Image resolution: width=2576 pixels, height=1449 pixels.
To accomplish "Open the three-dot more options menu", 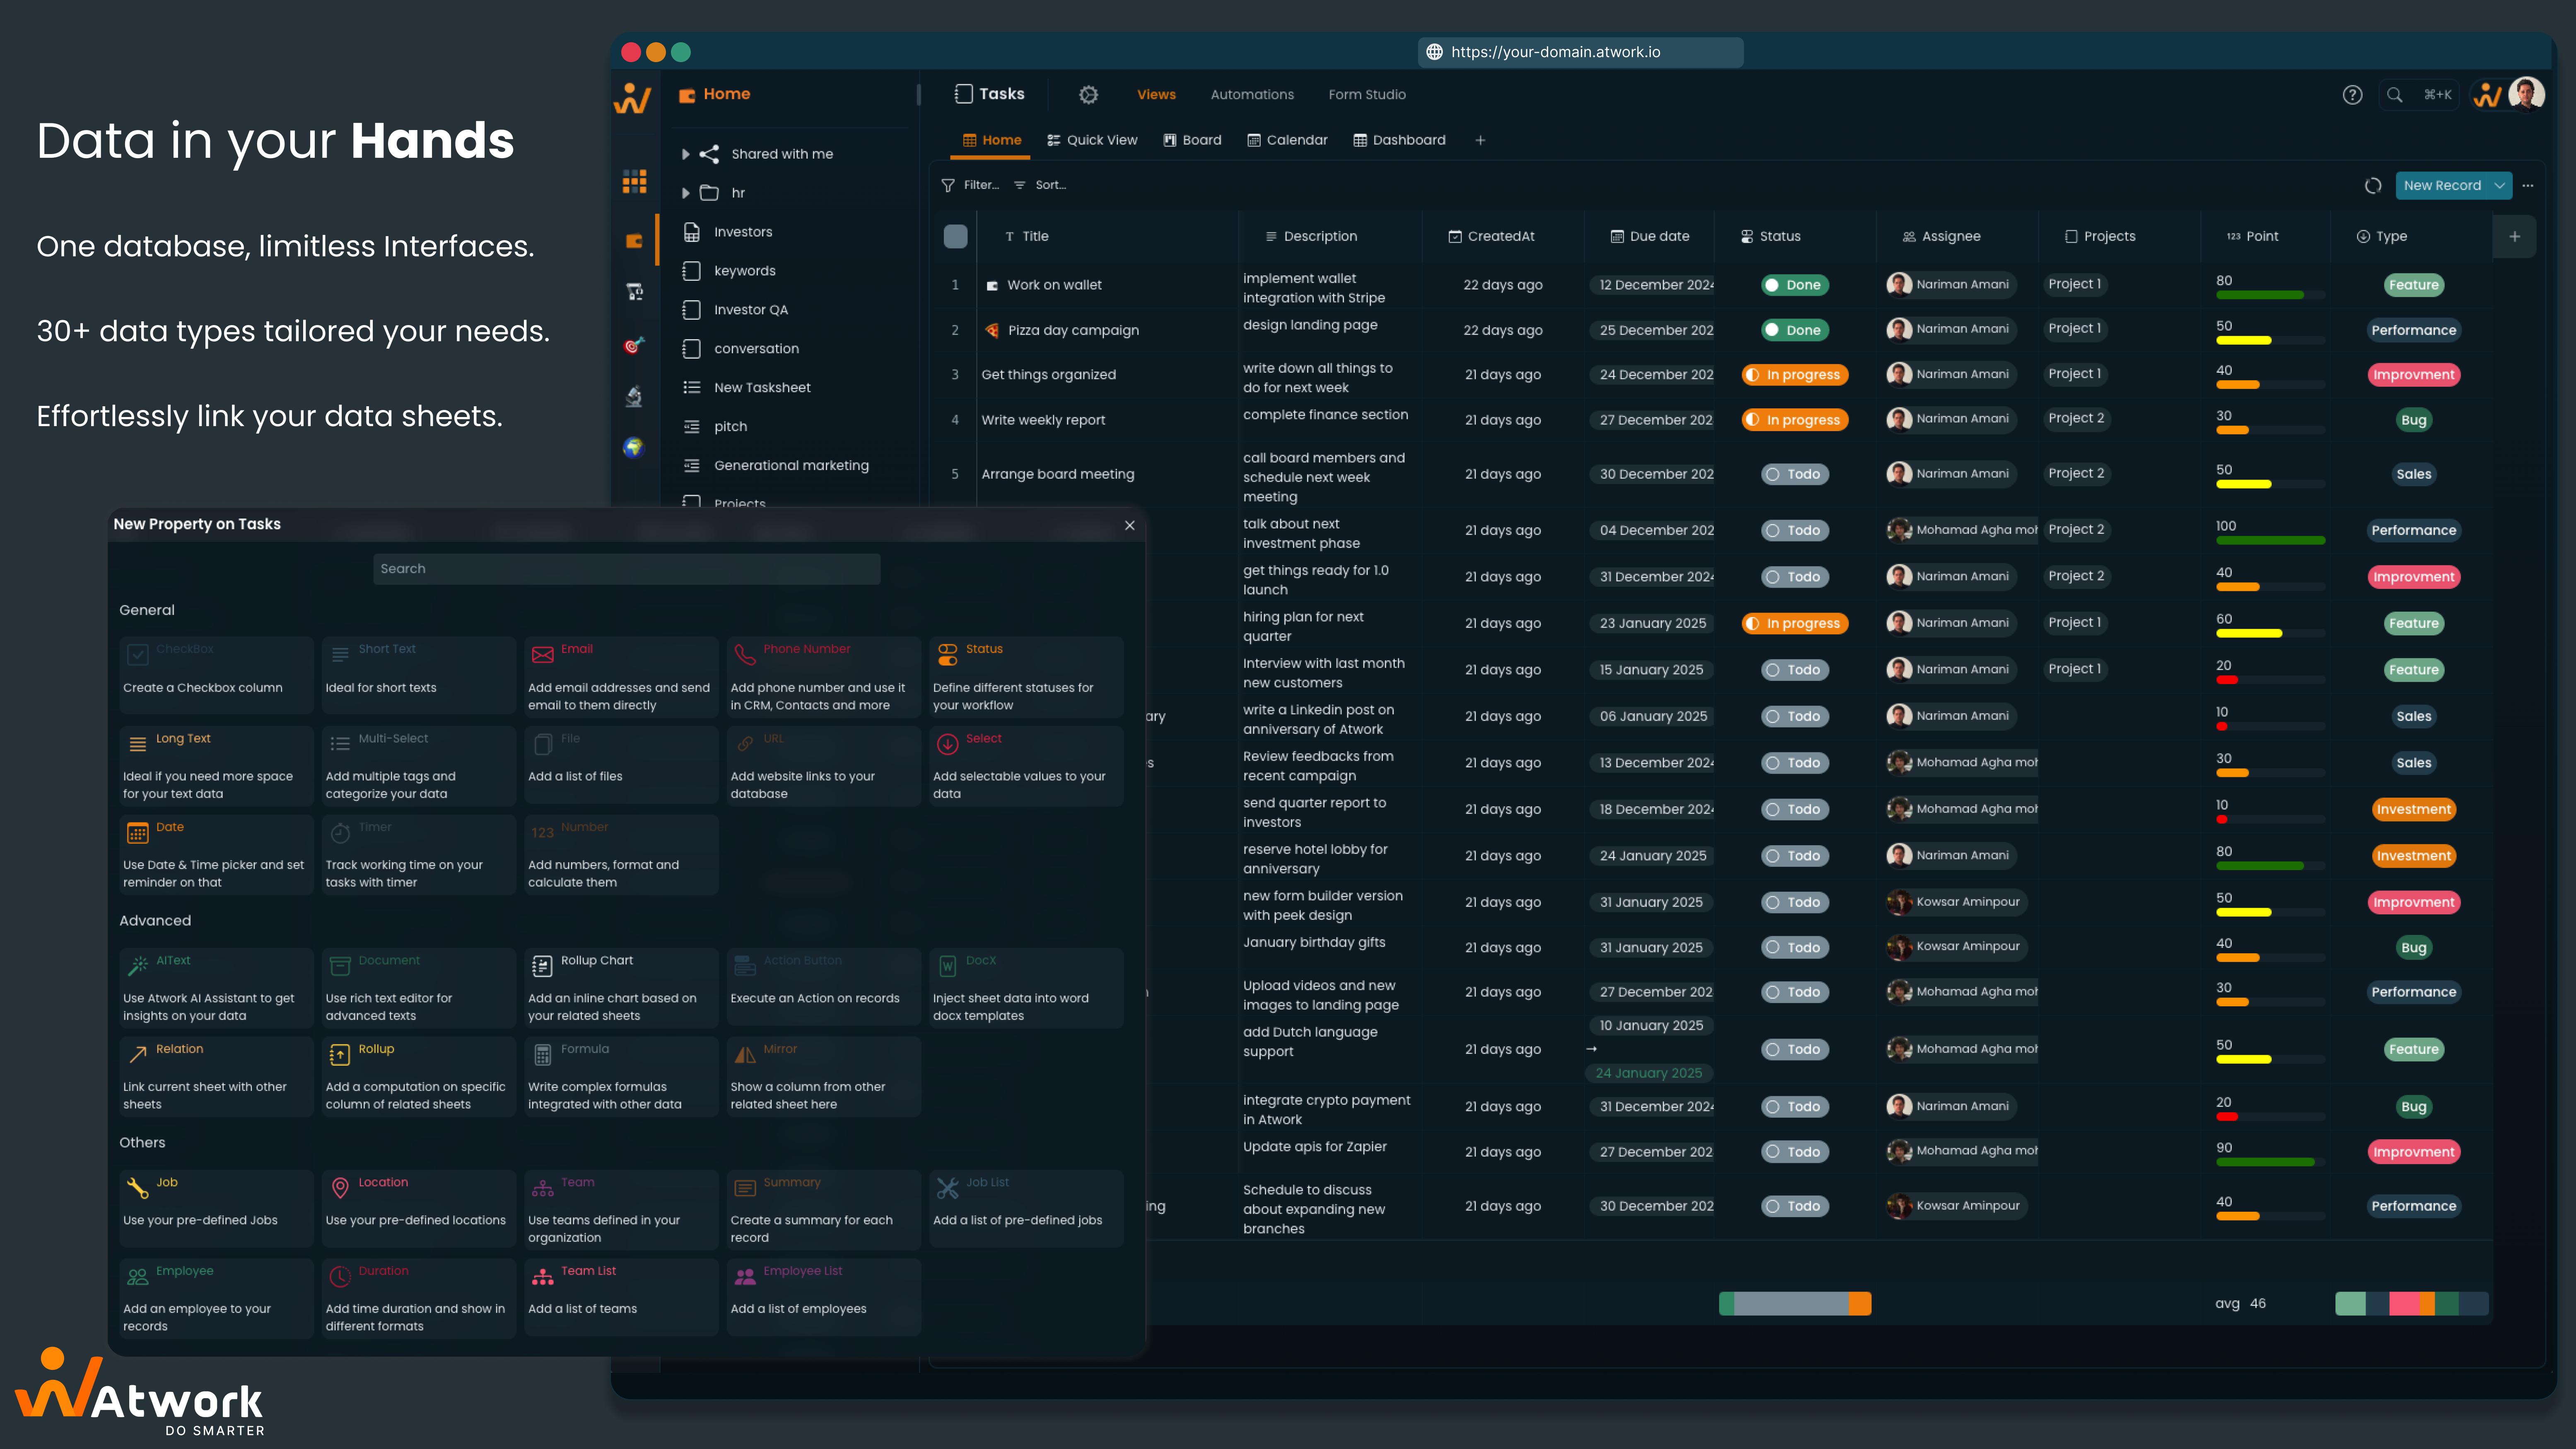I will pyautogui.click(x=2528, y=185).
